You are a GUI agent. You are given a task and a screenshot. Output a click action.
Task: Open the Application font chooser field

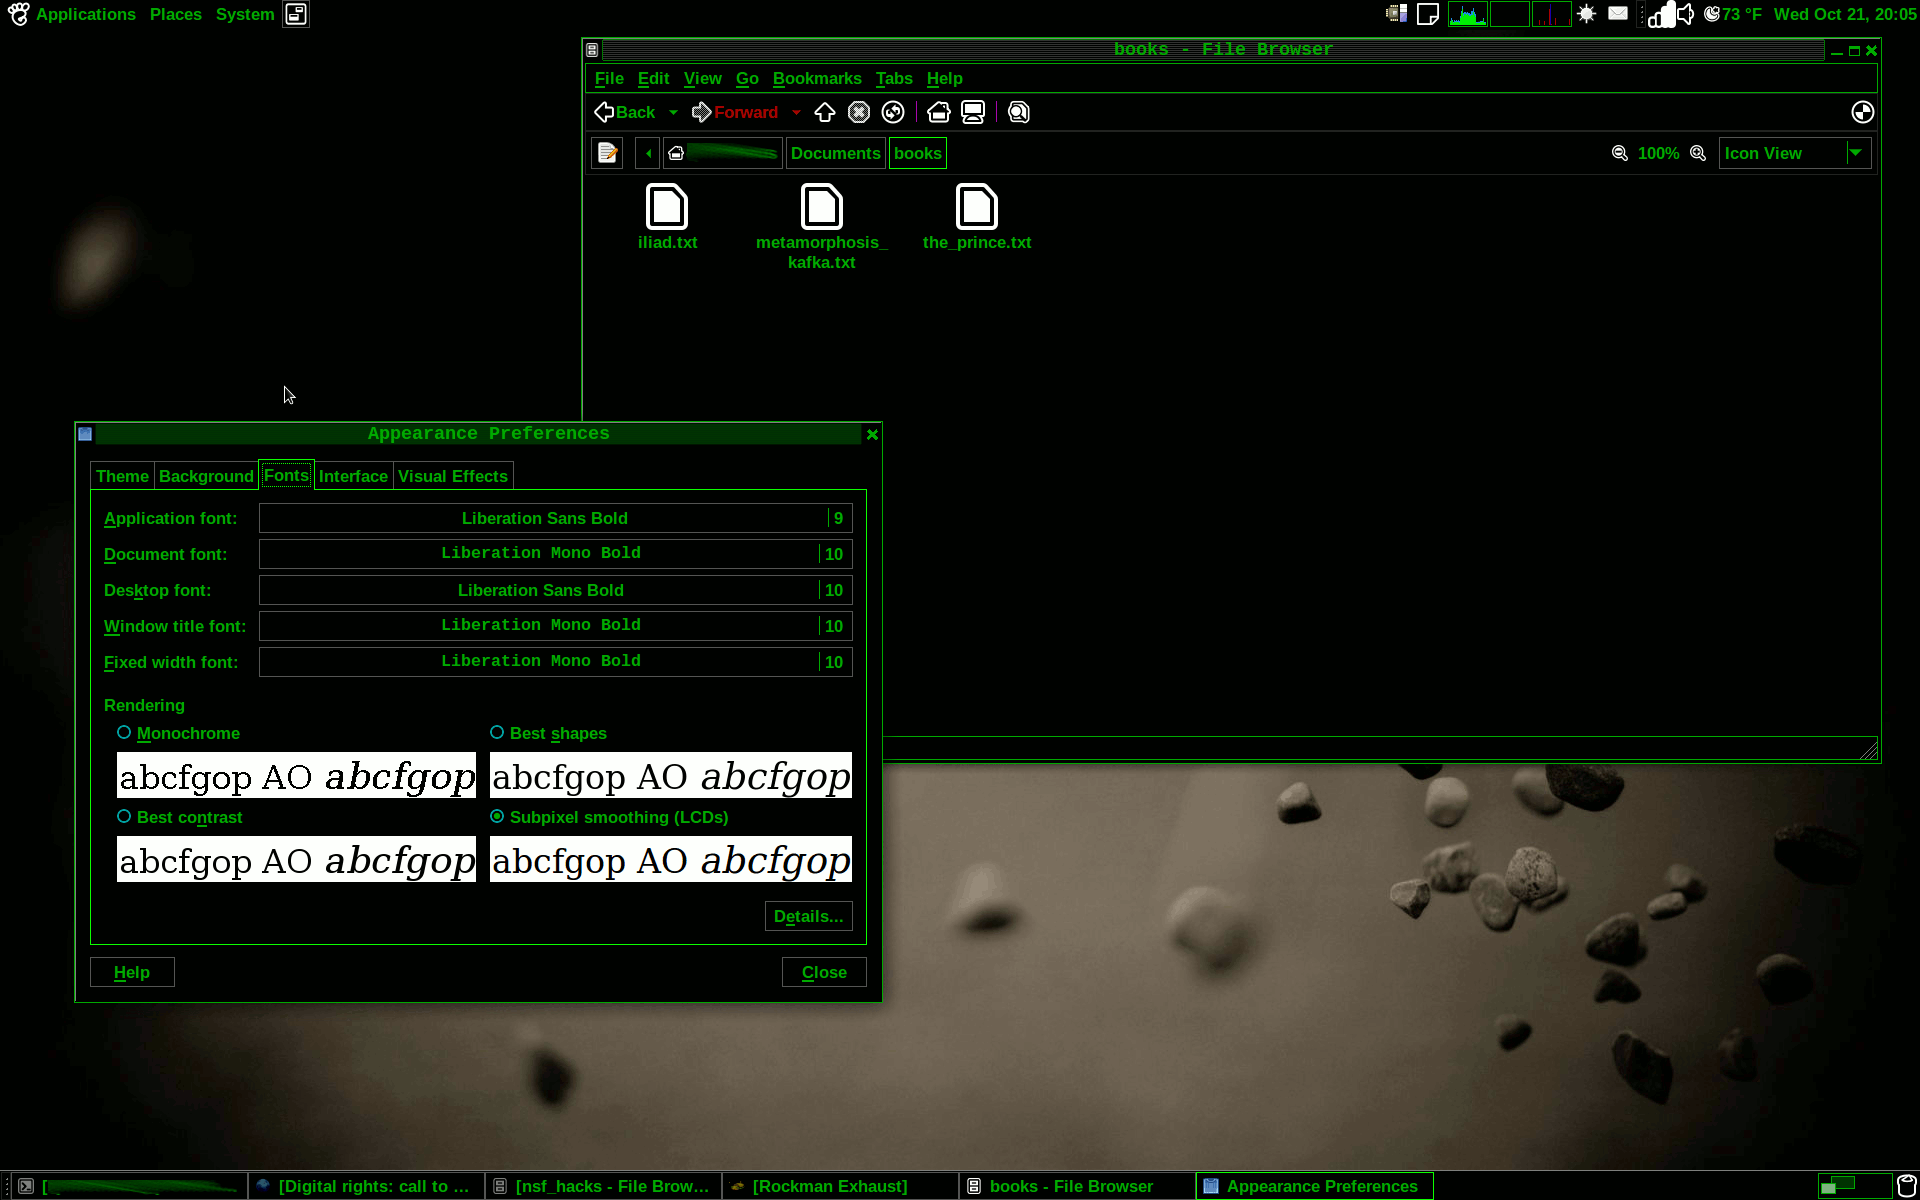point(545,518)
